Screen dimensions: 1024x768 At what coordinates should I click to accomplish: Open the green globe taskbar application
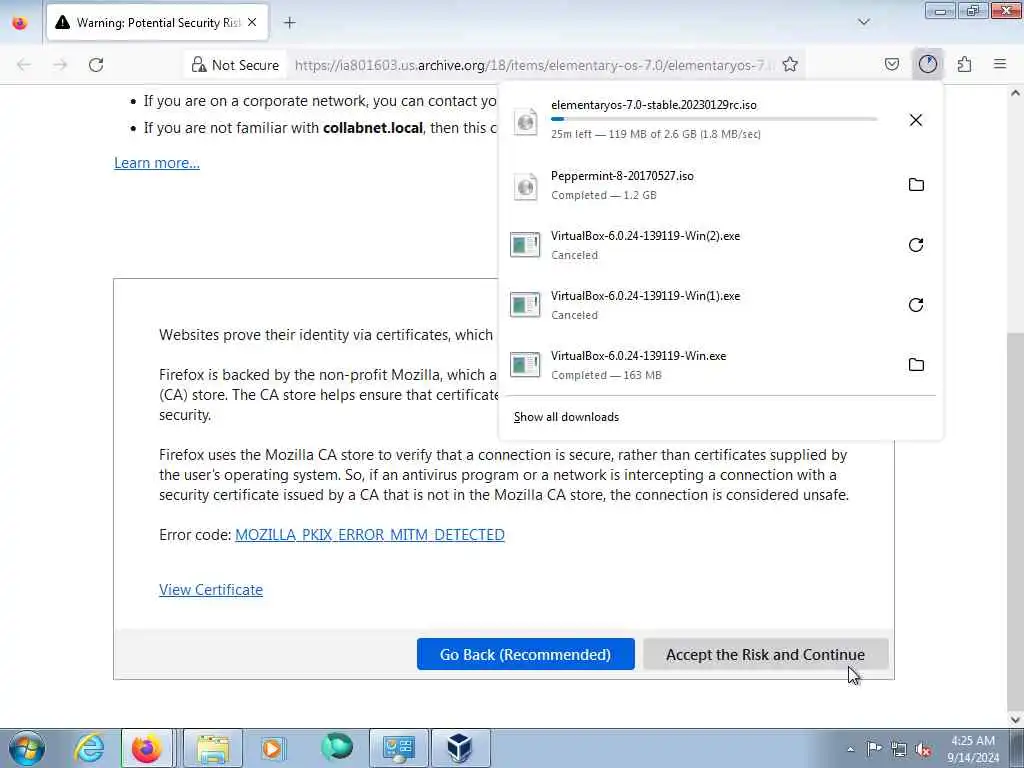337,747
